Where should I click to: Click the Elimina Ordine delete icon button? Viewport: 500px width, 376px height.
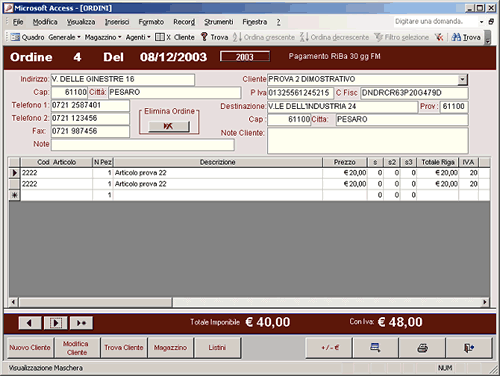pos(169,126)
